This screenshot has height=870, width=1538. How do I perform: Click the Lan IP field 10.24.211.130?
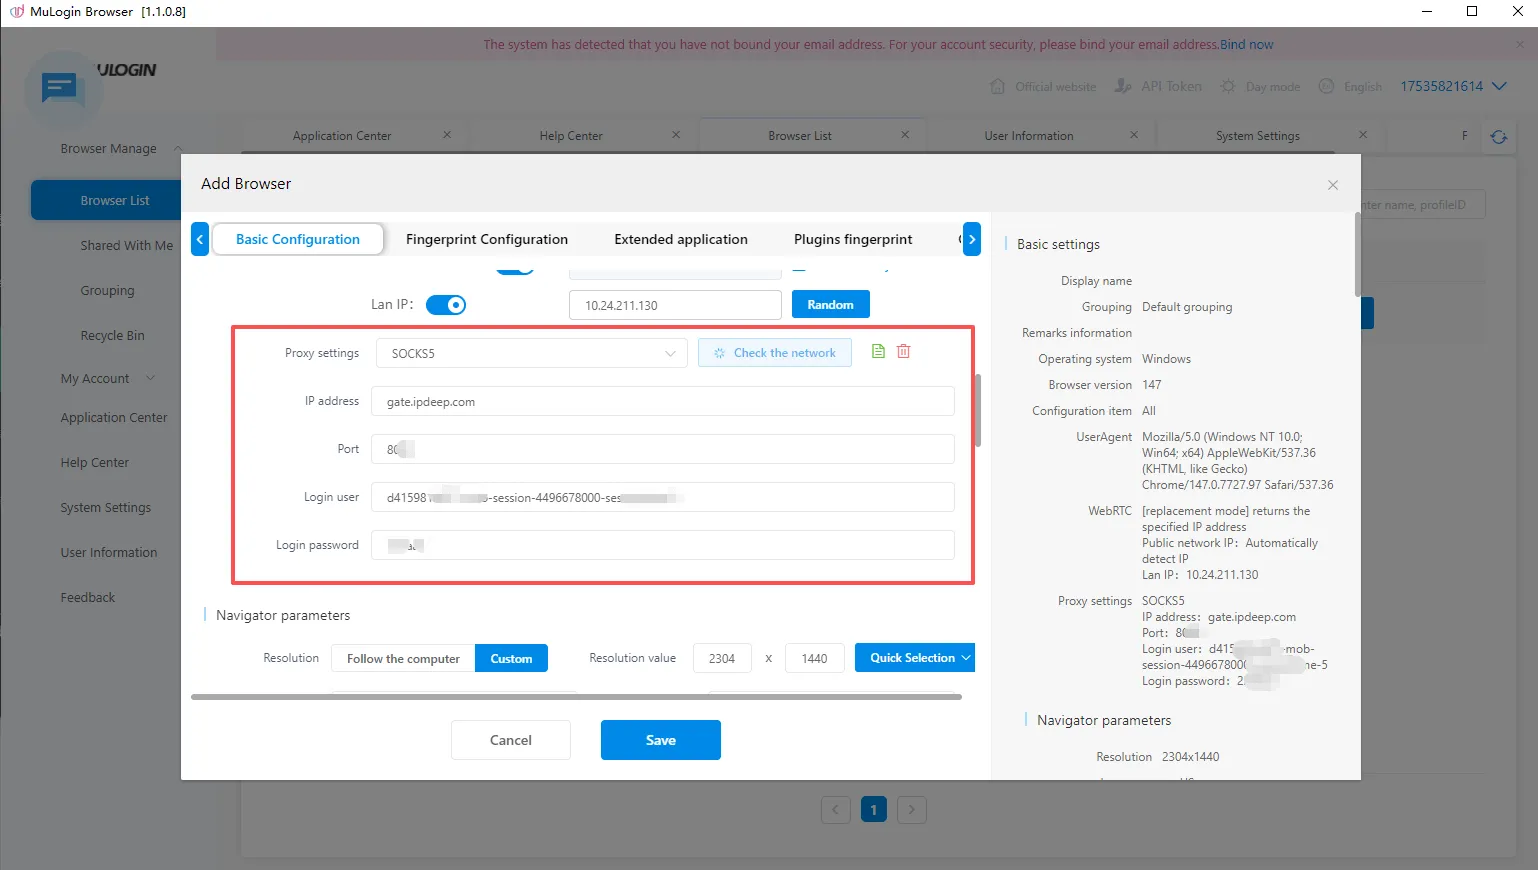tap(675, 305)
